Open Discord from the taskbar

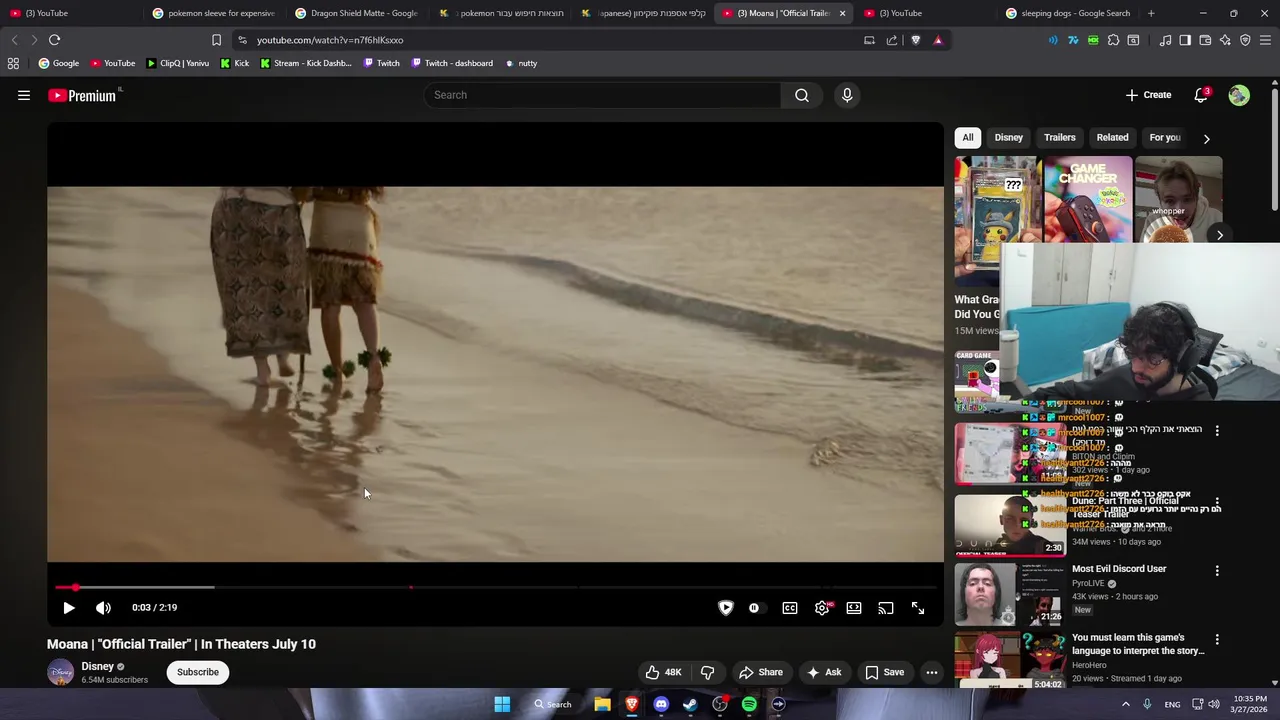pyautogui.click(x=661, y=704)
